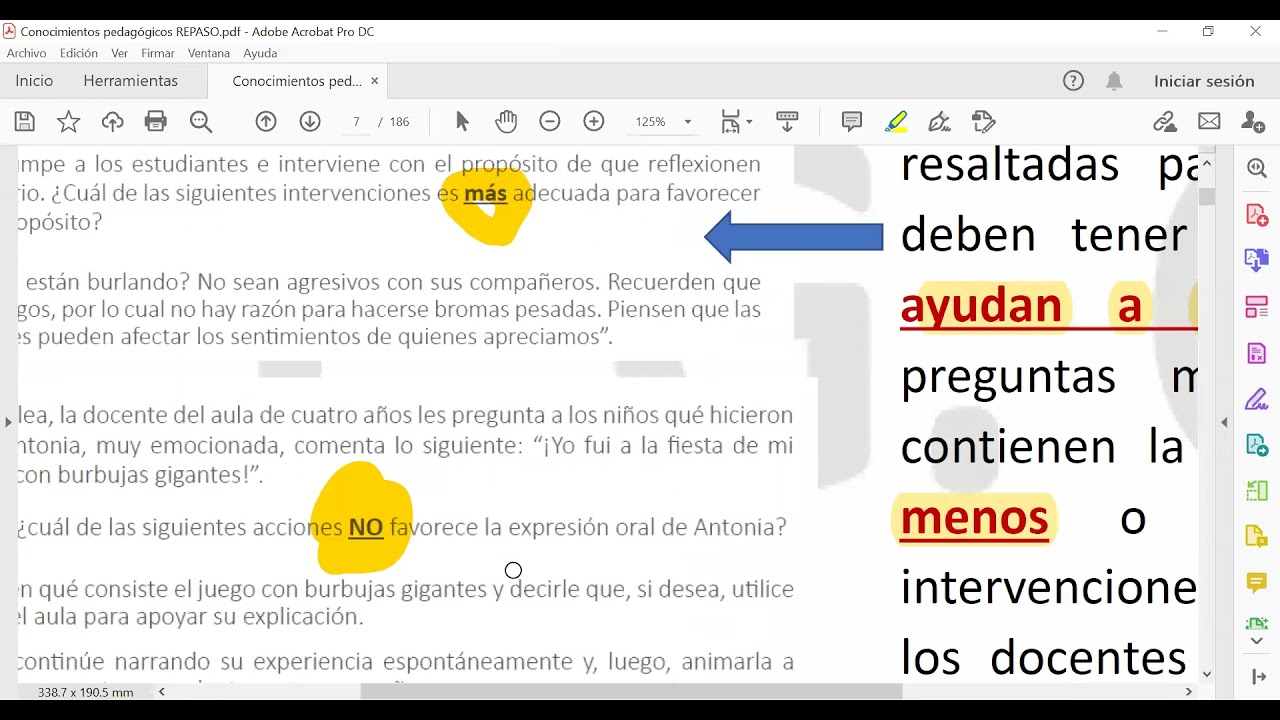
Task: Open the Edición menu
Action: (79, 53)
